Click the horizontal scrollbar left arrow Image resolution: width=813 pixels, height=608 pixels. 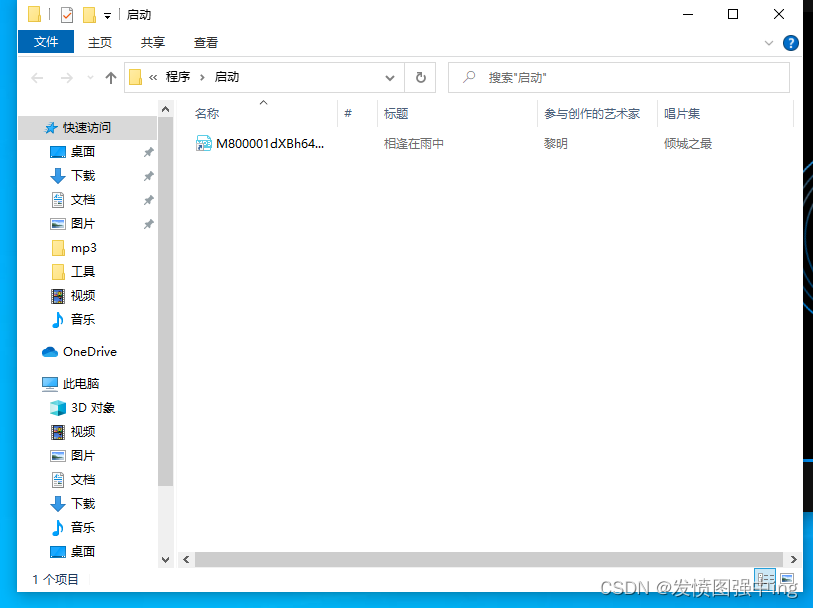(x=186, y=559)
